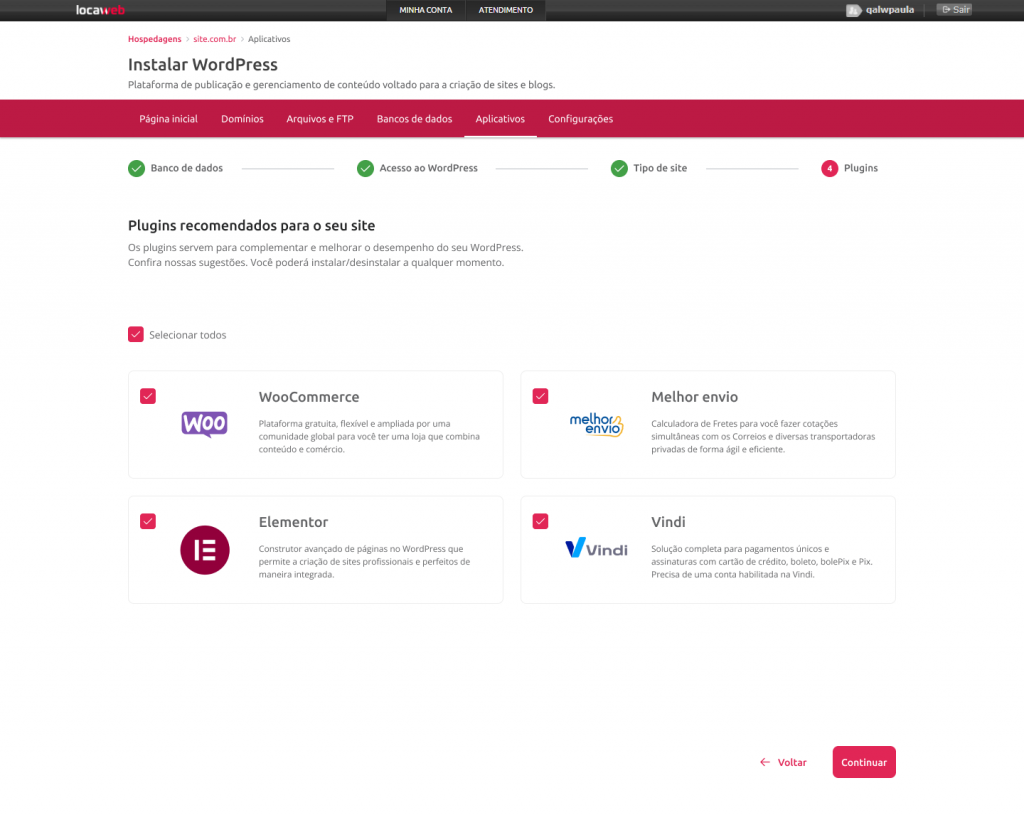Click the Elementor card title

click(x=293, y=522)
